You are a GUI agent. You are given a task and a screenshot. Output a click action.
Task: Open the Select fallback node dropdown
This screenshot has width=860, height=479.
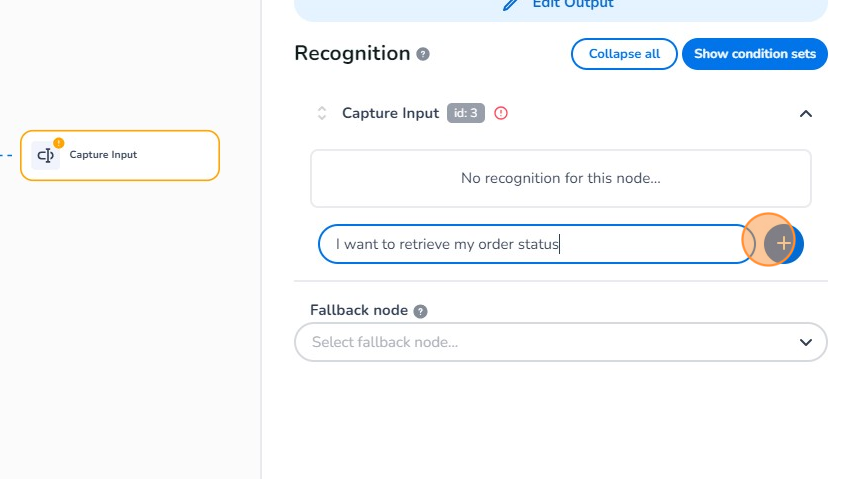coord(550,342)
